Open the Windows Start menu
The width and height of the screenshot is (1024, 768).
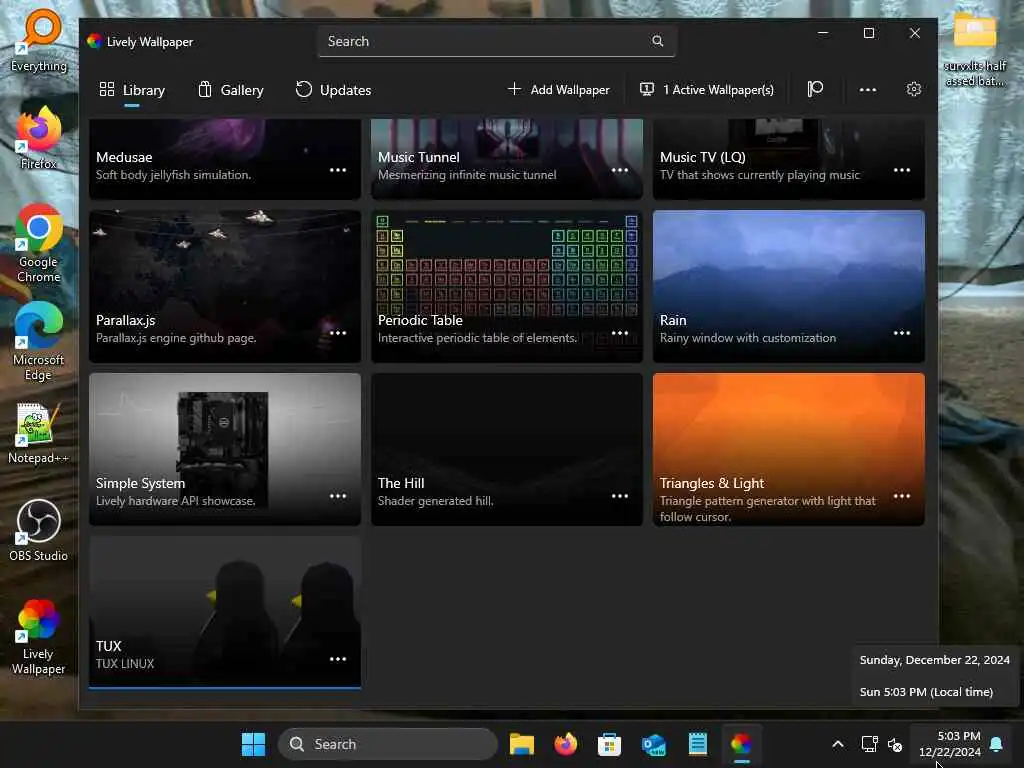point(253,744)
